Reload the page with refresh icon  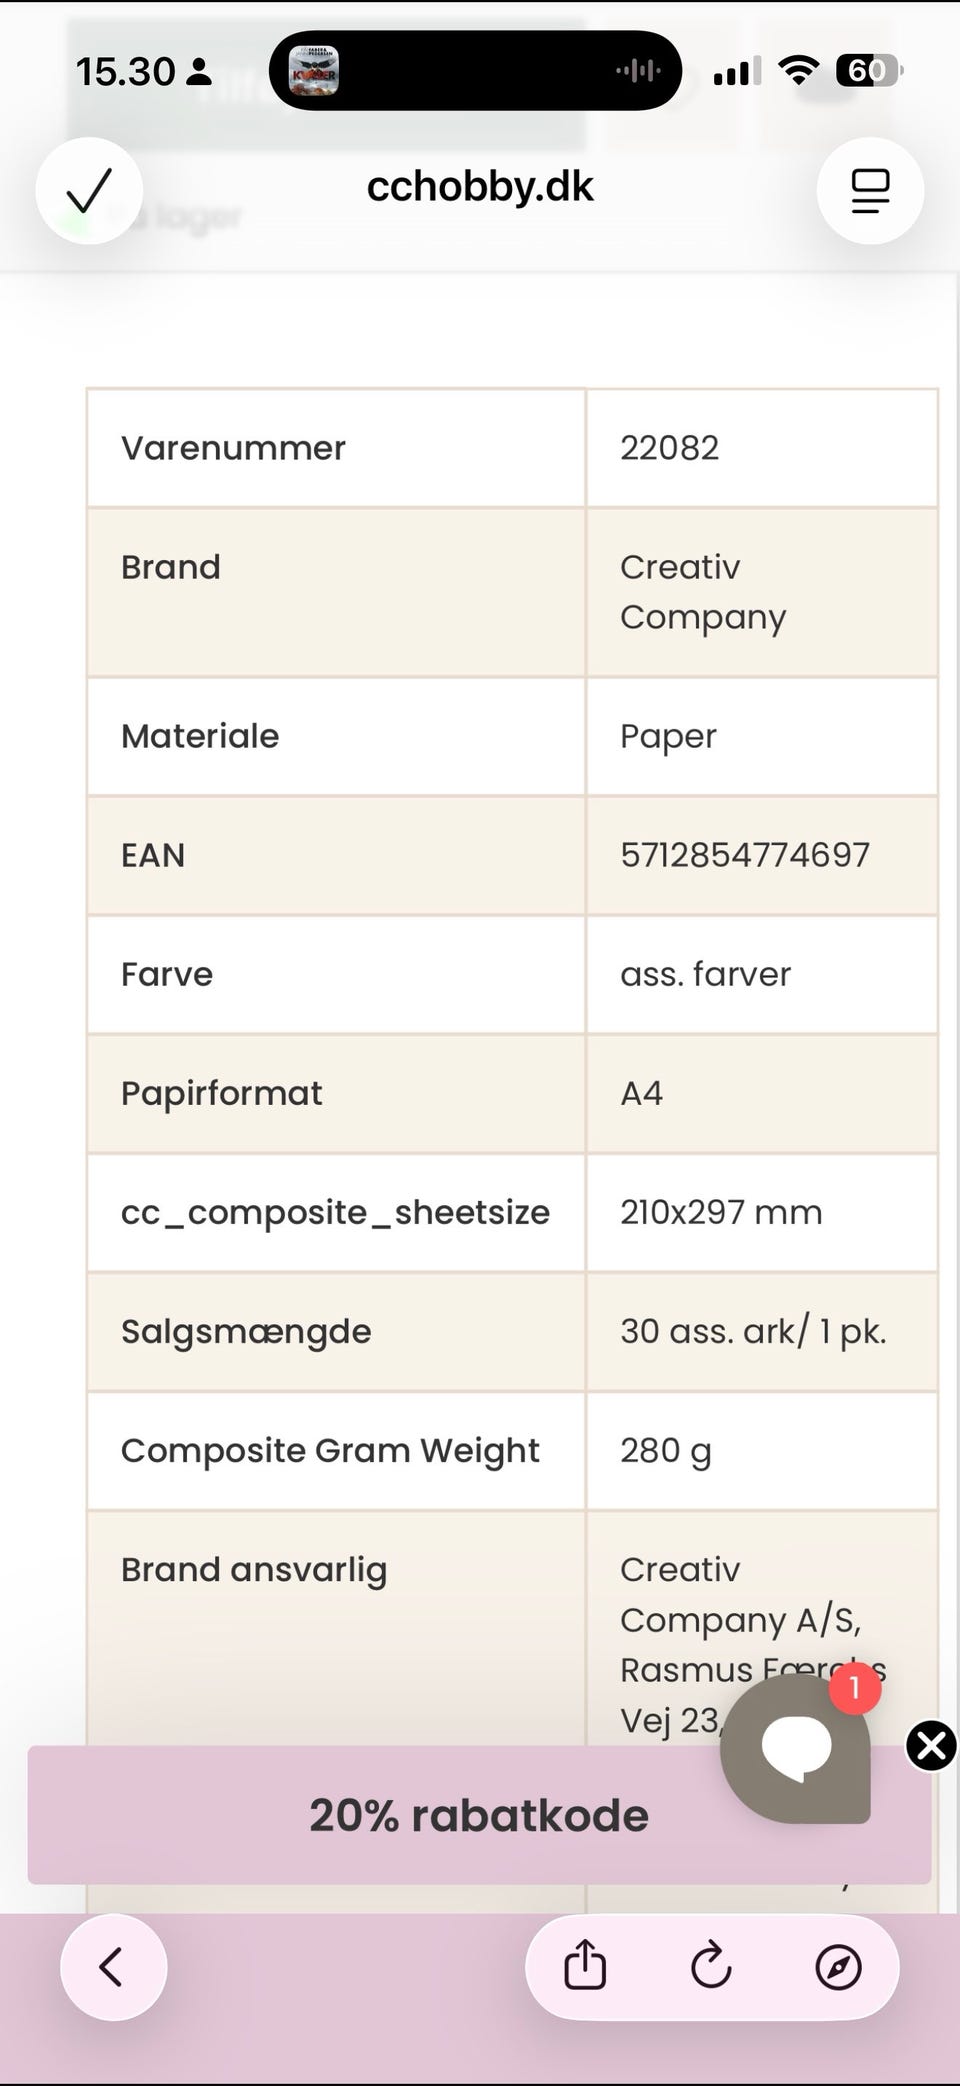pyautogui.click(x=711, y=1966)
